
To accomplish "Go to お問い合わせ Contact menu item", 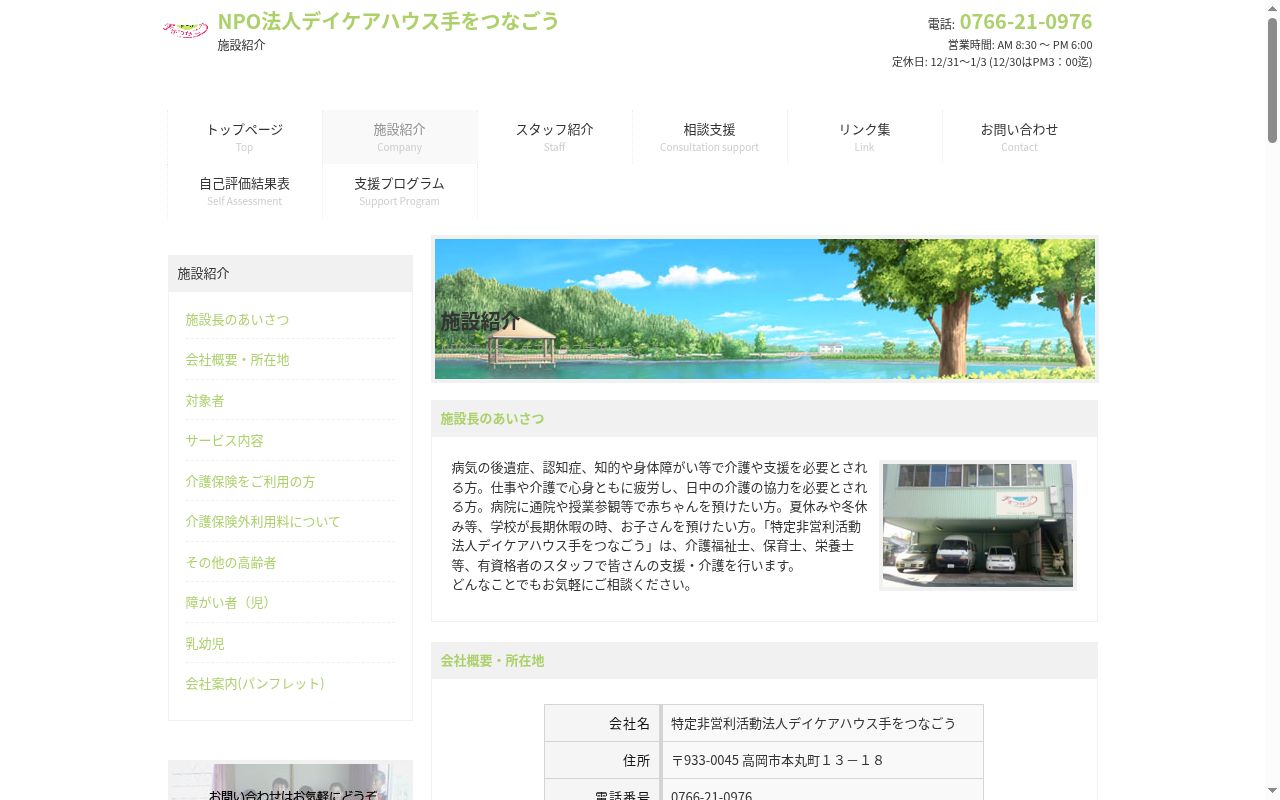I will [x=1019, y=137].
